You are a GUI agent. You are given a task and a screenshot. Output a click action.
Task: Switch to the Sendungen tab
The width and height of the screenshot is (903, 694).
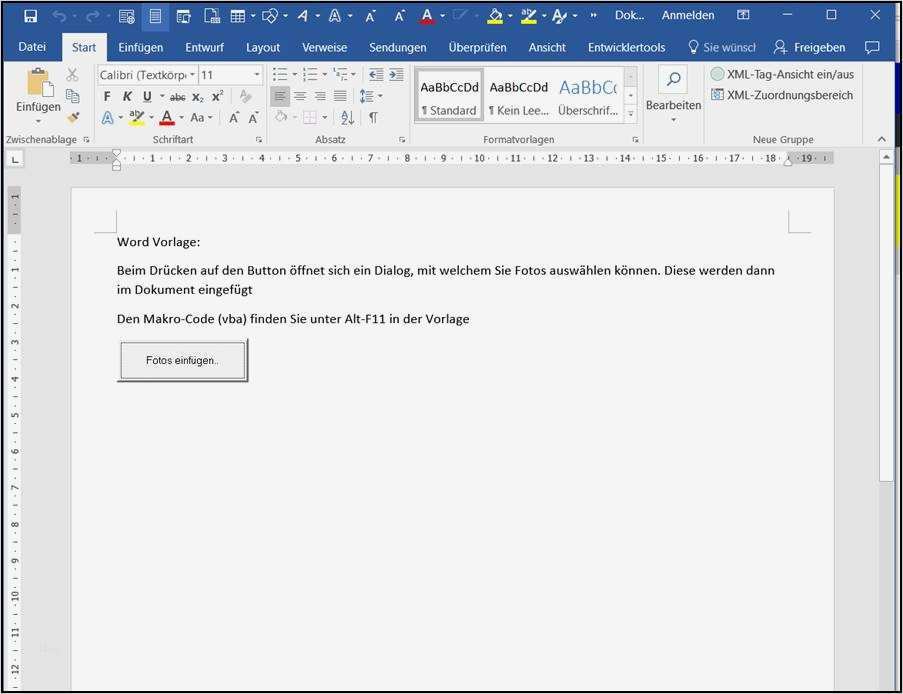[397, 48]
